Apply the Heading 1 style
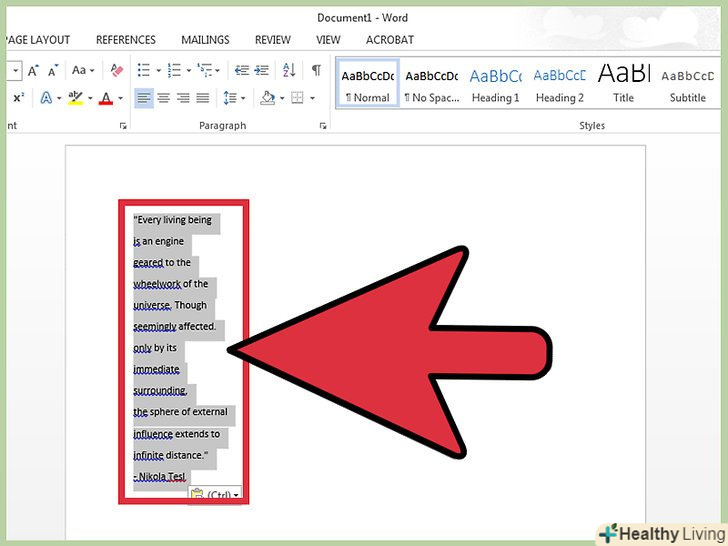The height and width of the screenshot is (546, 728). pyautogui.click(x=496, y=83)
